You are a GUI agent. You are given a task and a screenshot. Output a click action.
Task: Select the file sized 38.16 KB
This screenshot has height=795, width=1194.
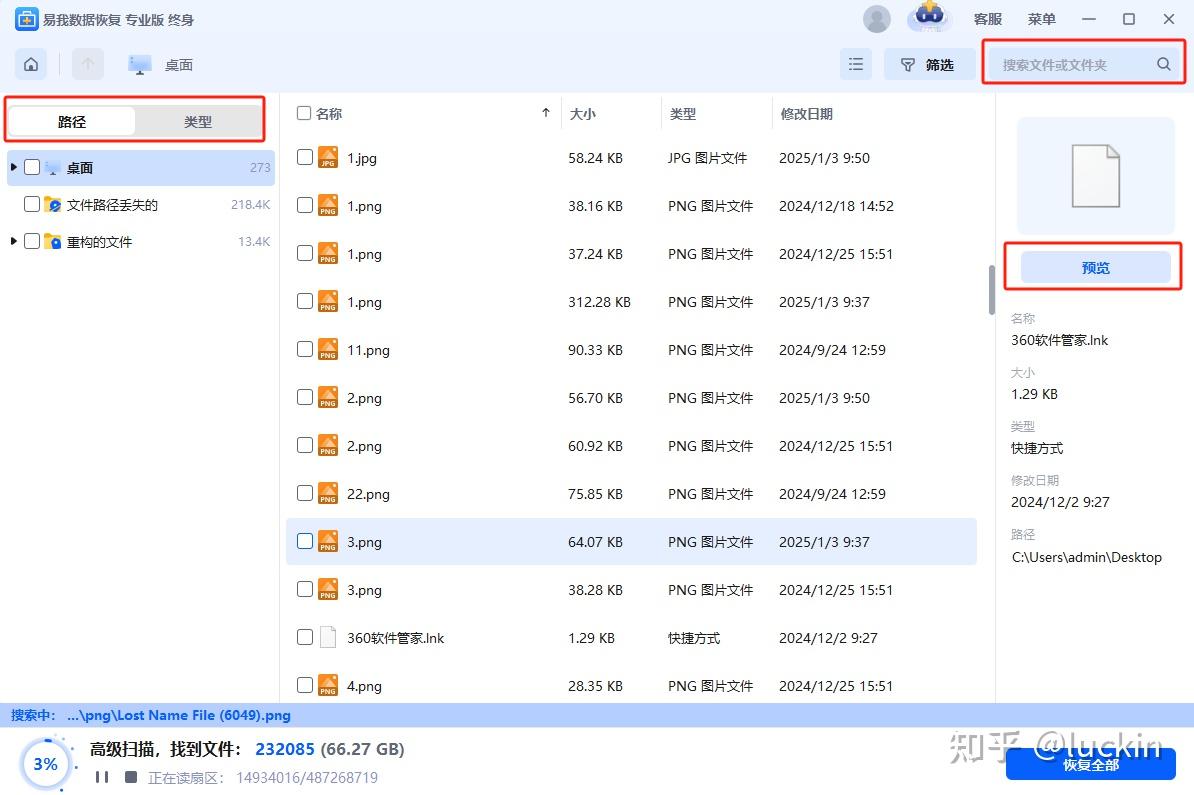631,206
